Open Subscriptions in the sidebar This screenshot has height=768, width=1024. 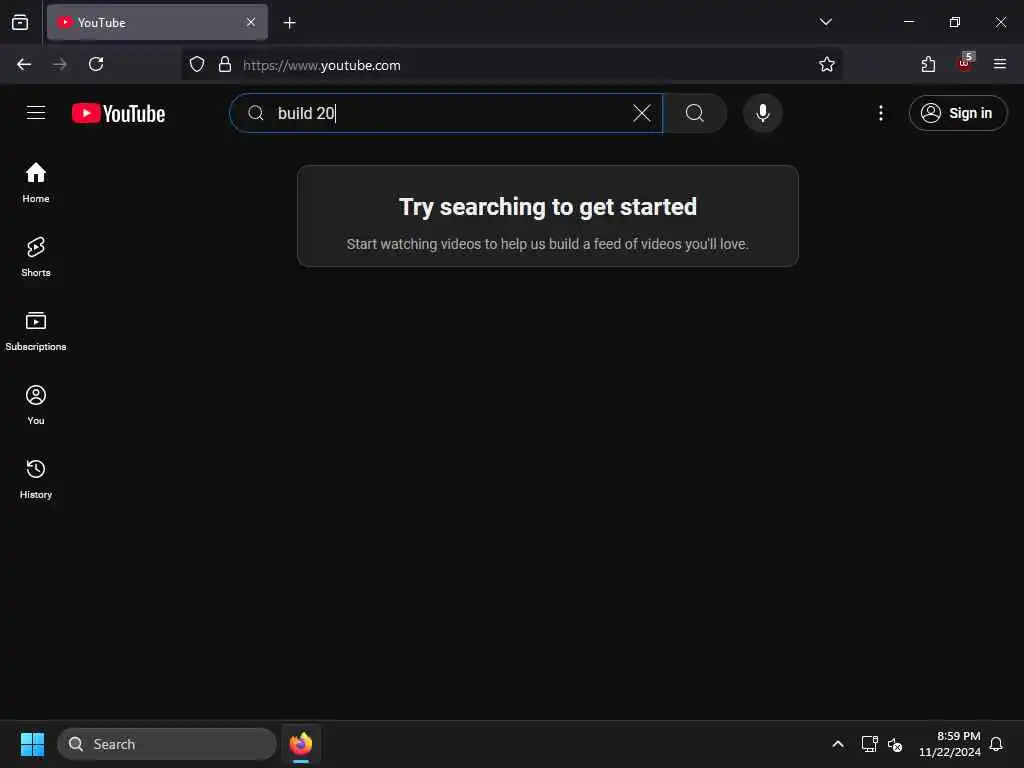[36, 331]
